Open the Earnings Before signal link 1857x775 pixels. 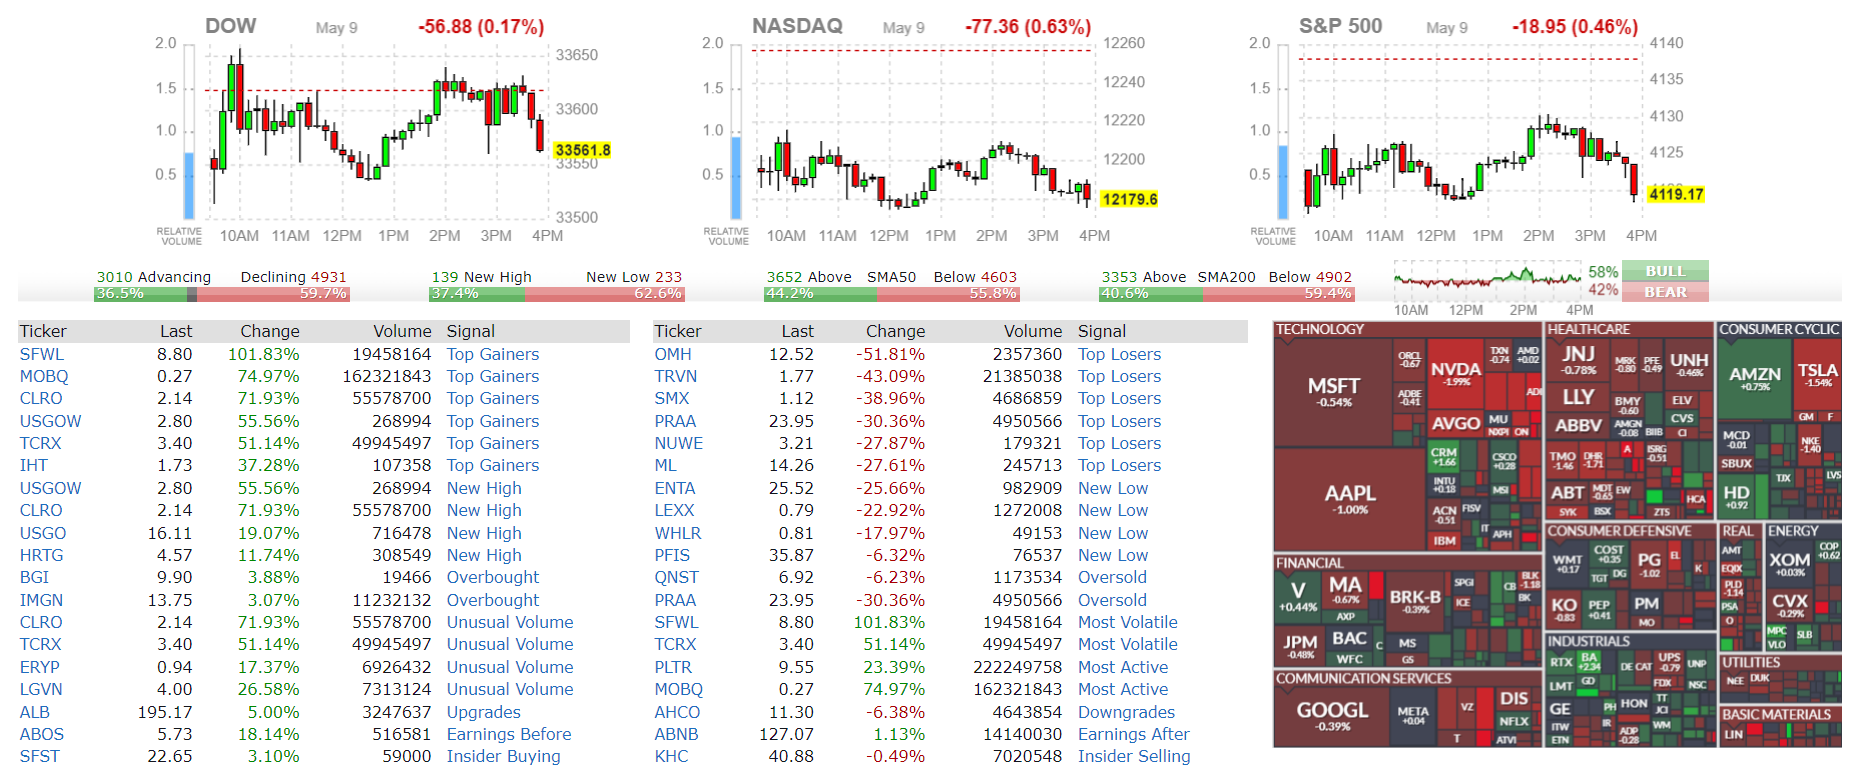coord(509,734)
